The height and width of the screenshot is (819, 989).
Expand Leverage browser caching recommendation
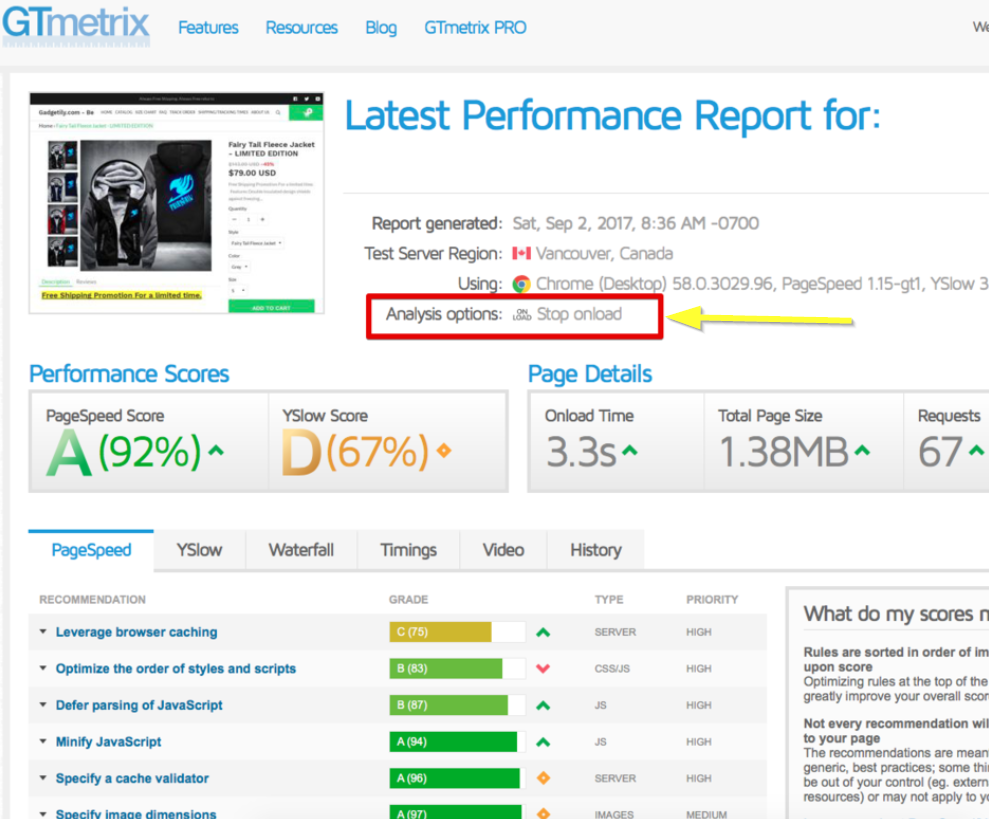[x=43, y=632]
